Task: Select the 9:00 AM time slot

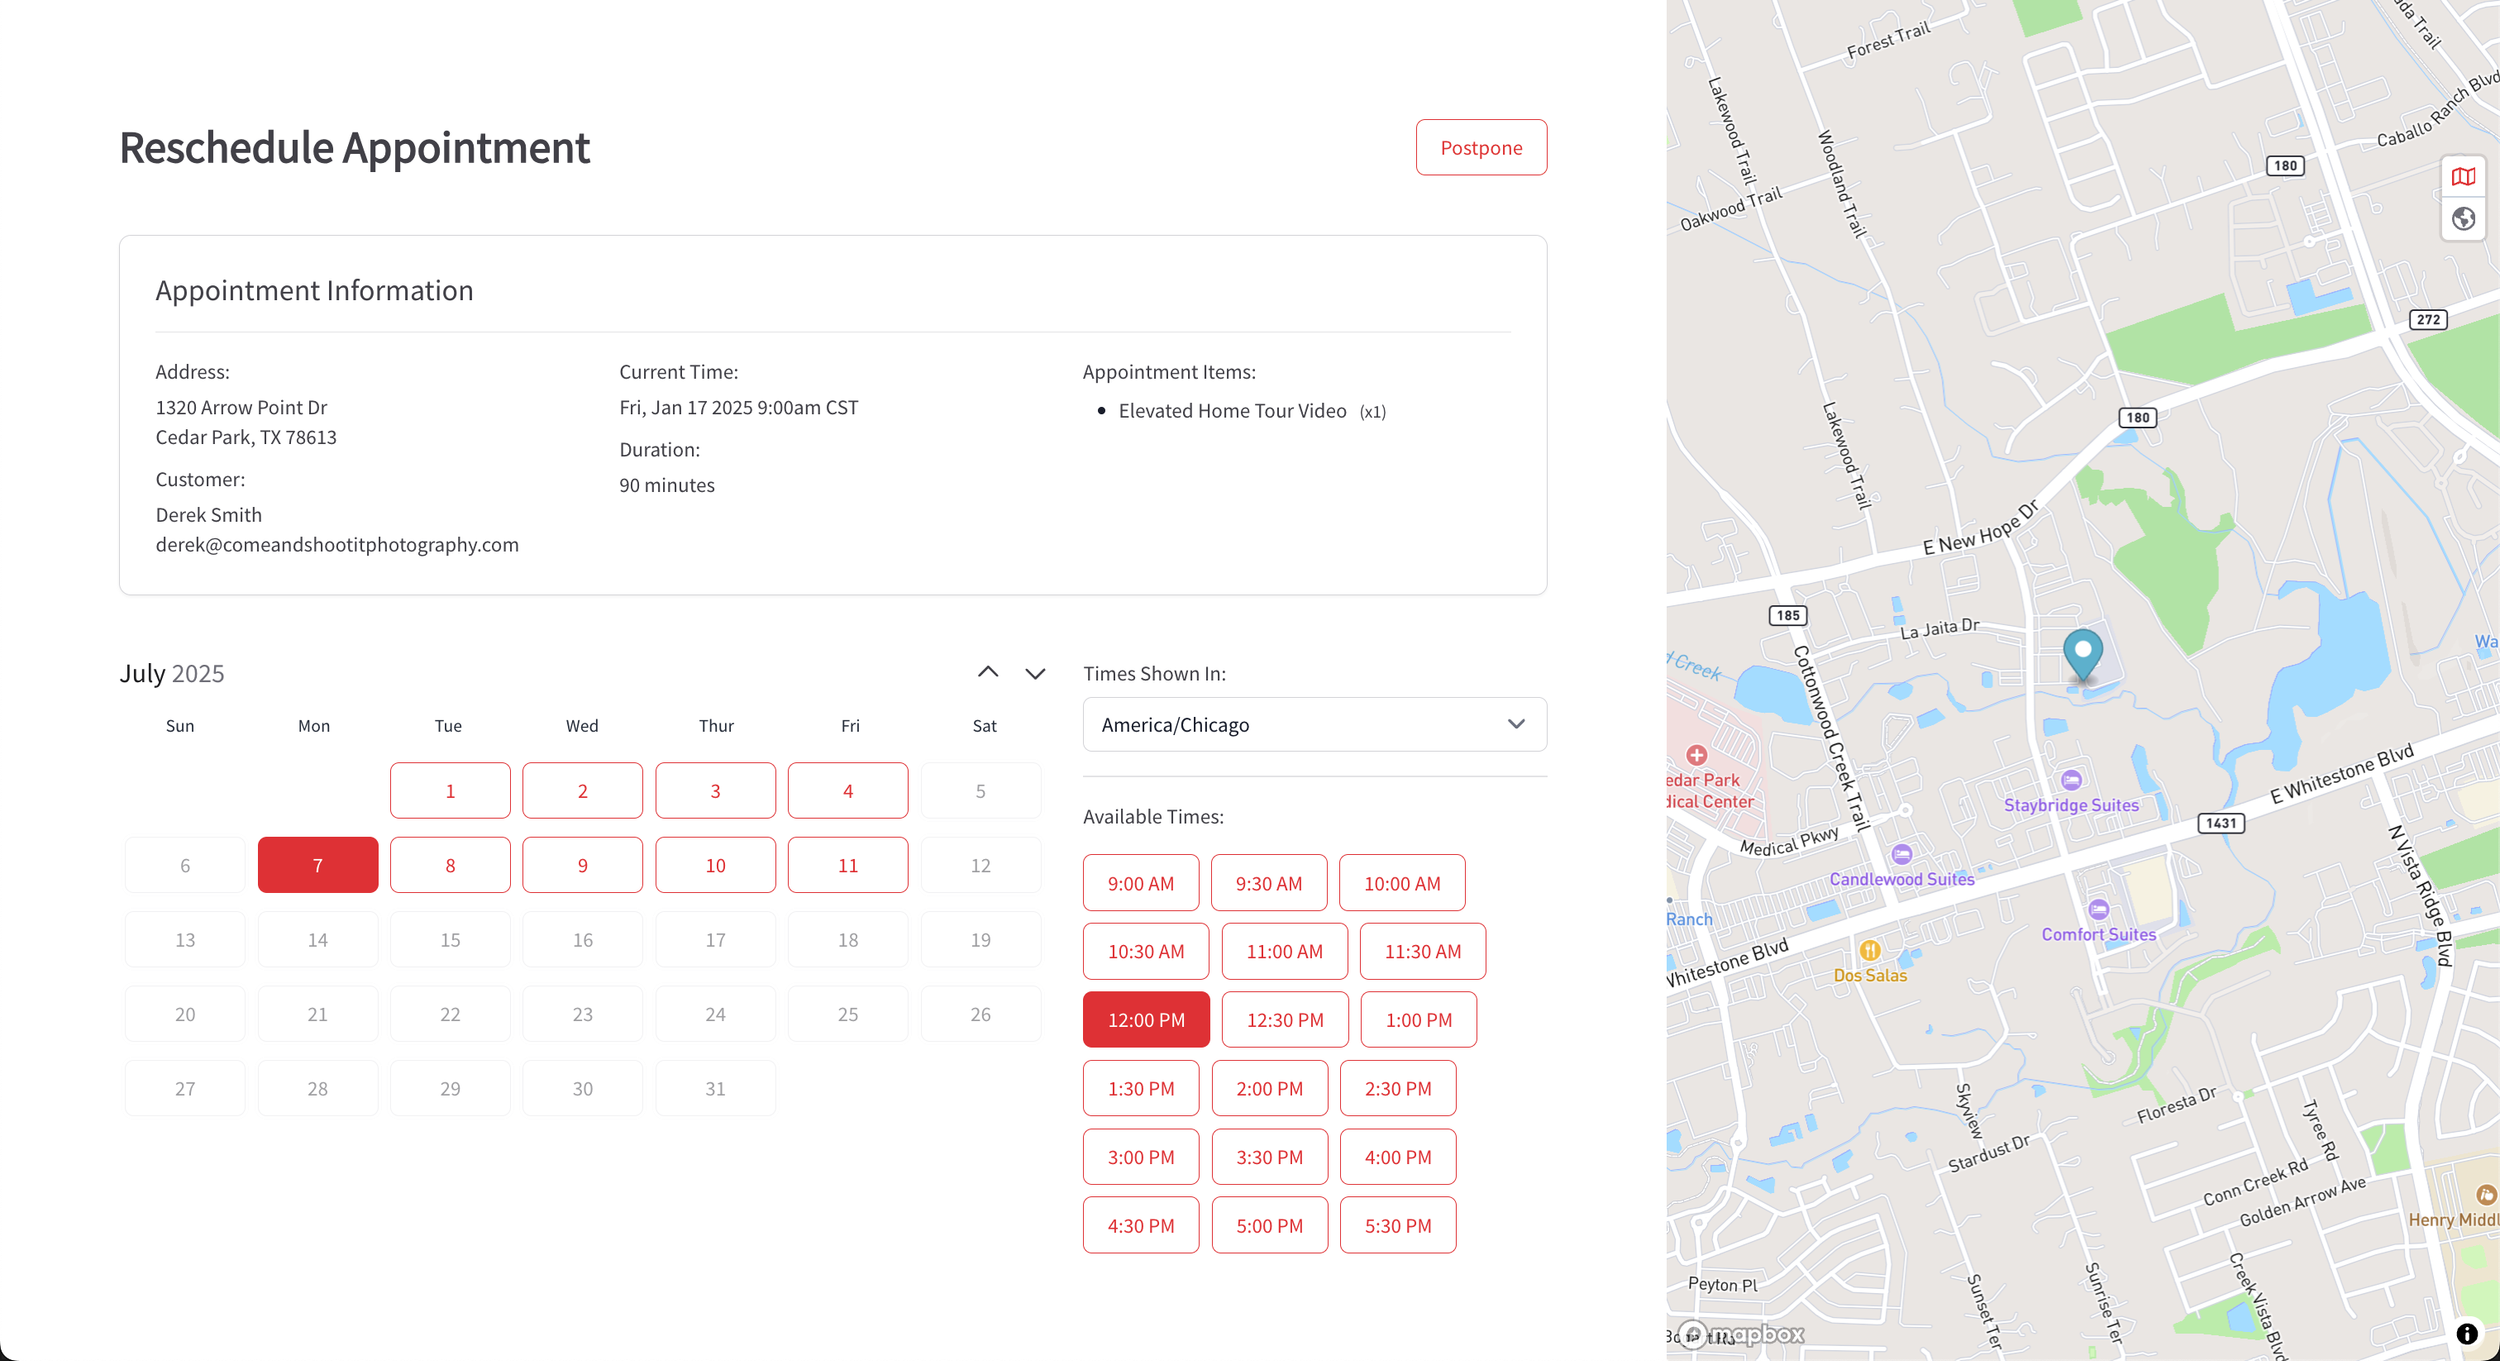Action: pyautogui.click(x=1140, y=883)
